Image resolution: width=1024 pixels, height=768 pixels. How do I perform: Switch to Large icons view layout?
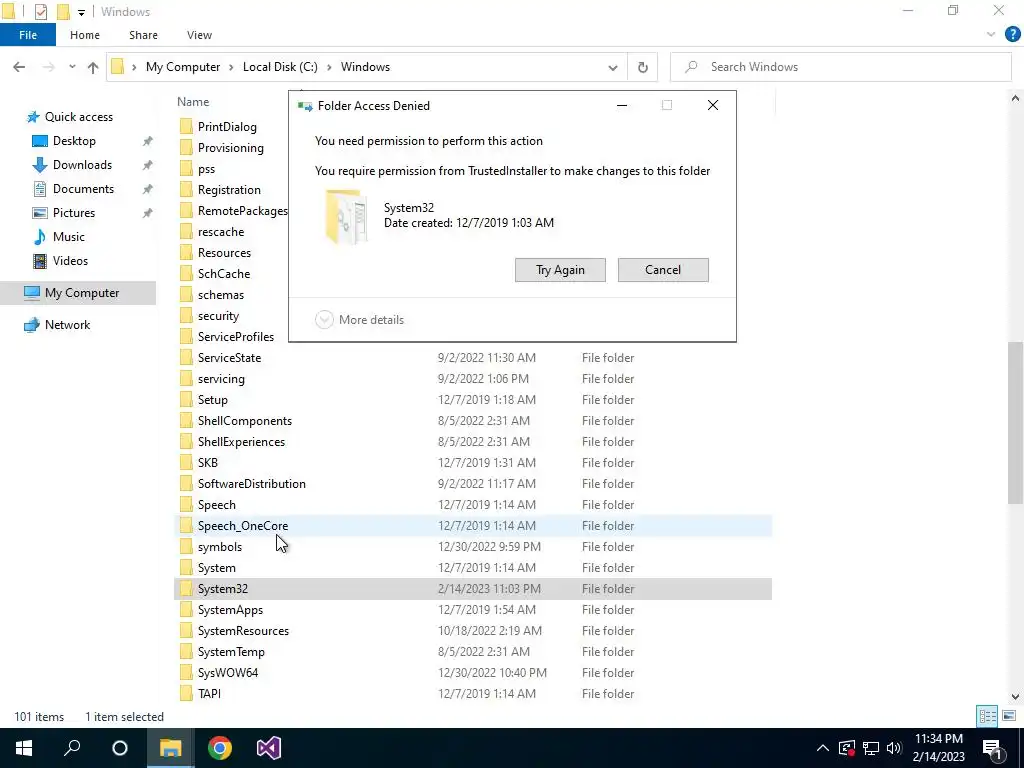click(1009, 716)
